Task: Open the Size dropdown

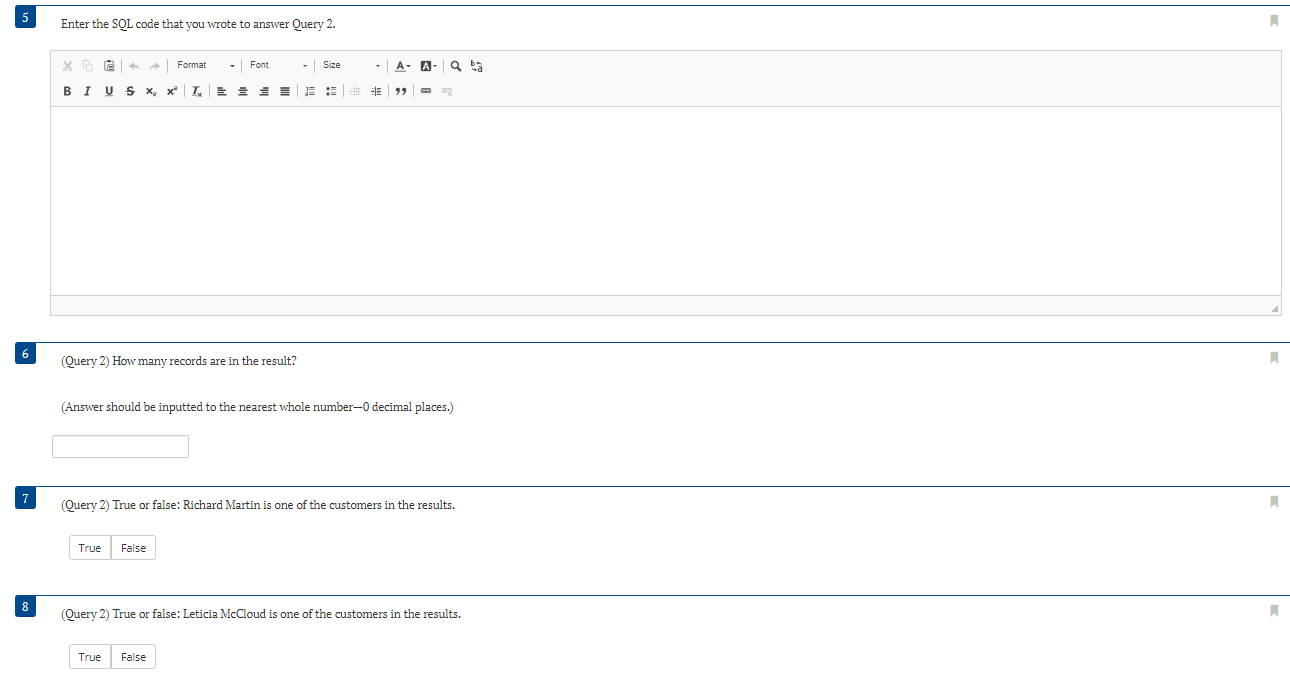Action: click(351, 65)
